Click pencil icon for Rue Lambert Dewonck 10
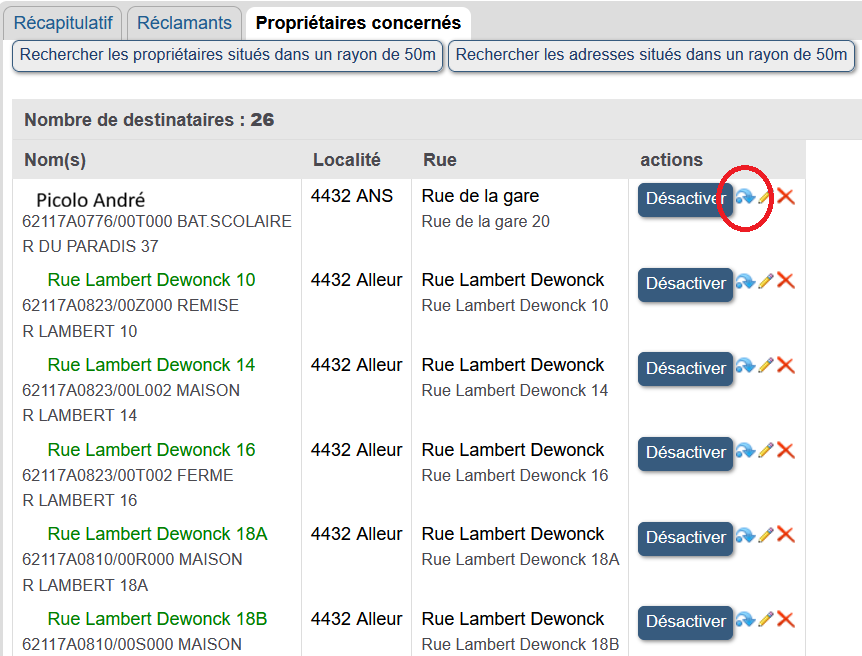Screen dimensions: 862x656 coord(766,282)
